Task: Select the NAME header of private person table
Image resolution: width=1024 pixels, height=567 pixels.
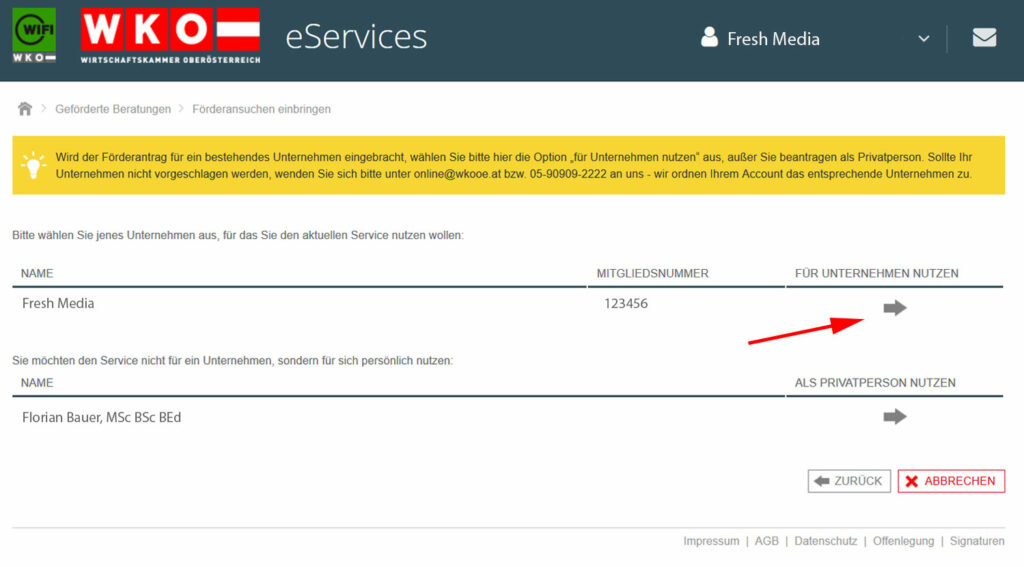Action: coord(37,383)
